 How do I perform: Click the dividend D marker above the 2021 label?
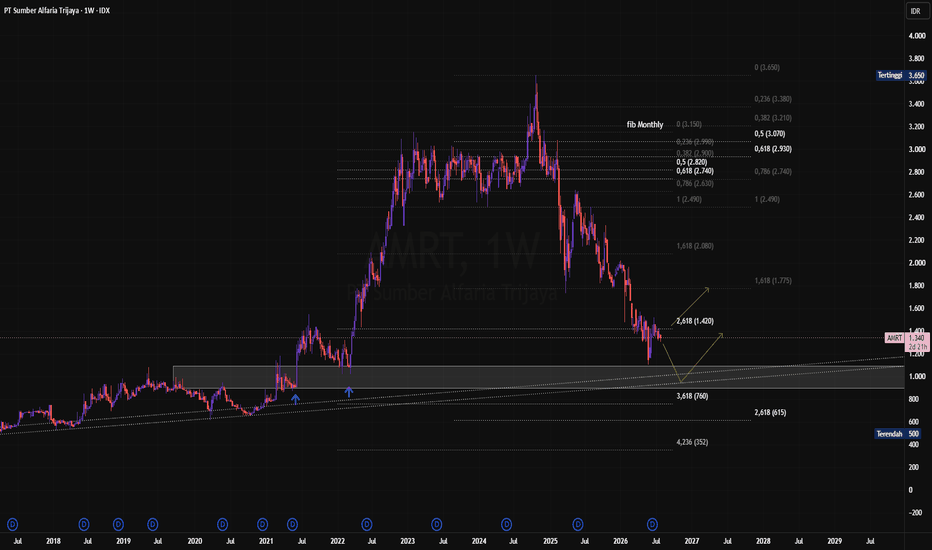(x=262, y=524)
